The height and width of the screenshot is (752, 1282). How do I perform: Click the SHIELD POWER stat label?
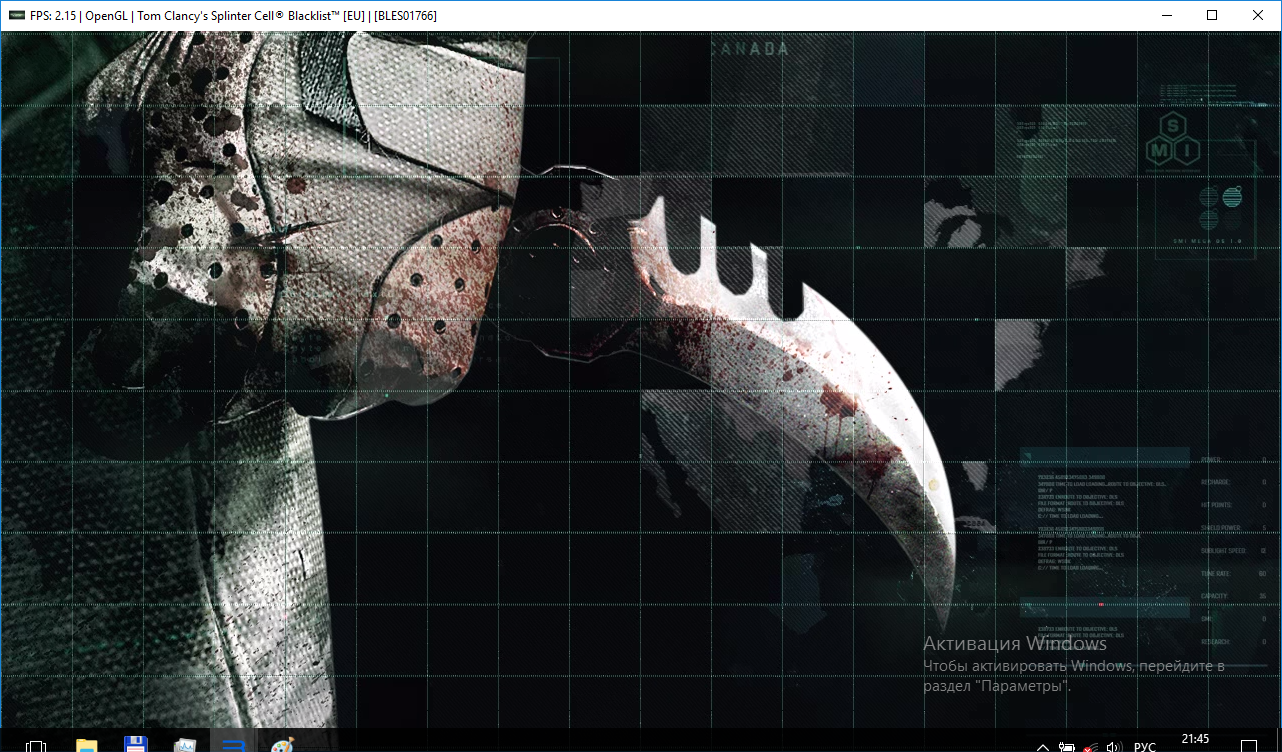1220,527
